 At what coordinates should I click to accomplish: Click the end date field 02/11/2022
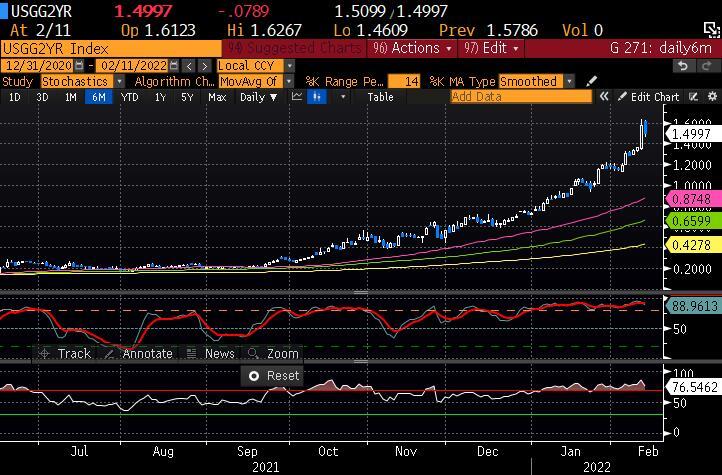coord(132,65)
